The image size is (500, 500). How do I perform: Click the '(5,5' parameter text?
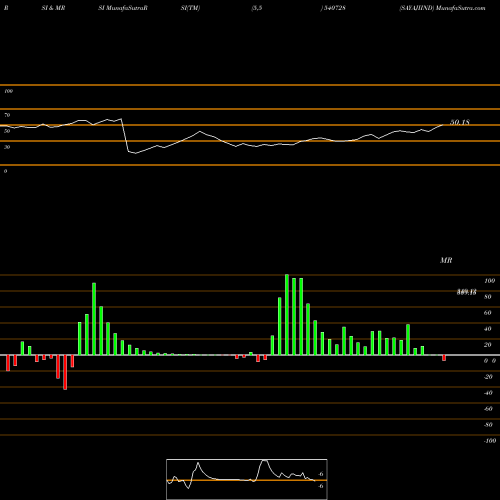pos(257,8)
